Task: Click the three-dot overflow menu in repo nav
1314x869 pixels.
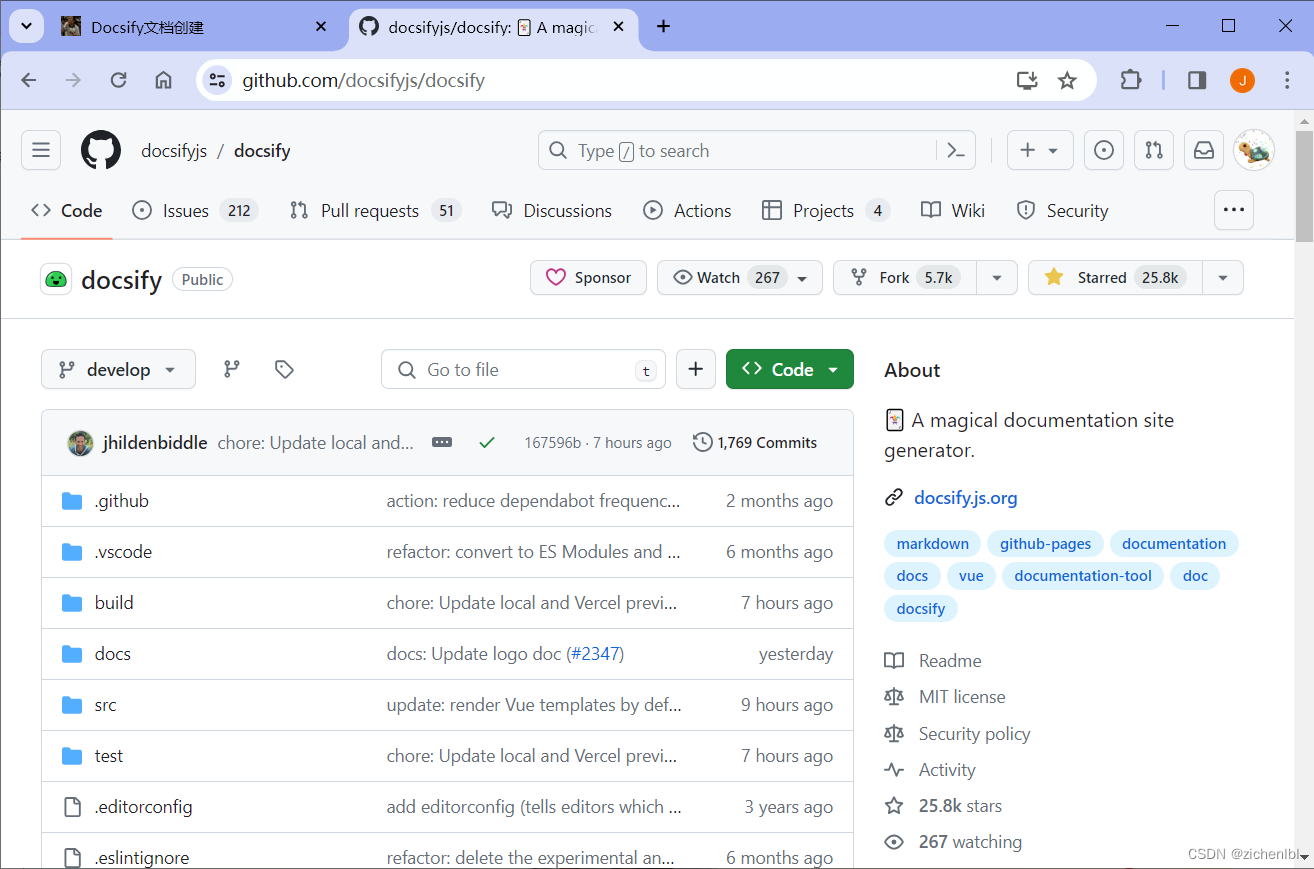Action: coord(1234,210)
